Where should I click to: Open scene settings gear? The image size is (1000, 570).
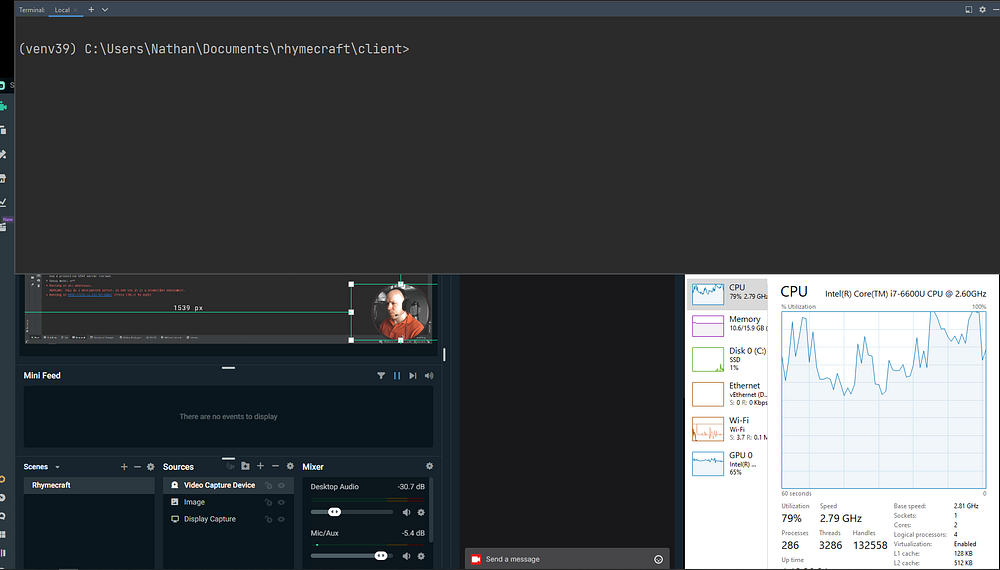click(x=151, y=467)
